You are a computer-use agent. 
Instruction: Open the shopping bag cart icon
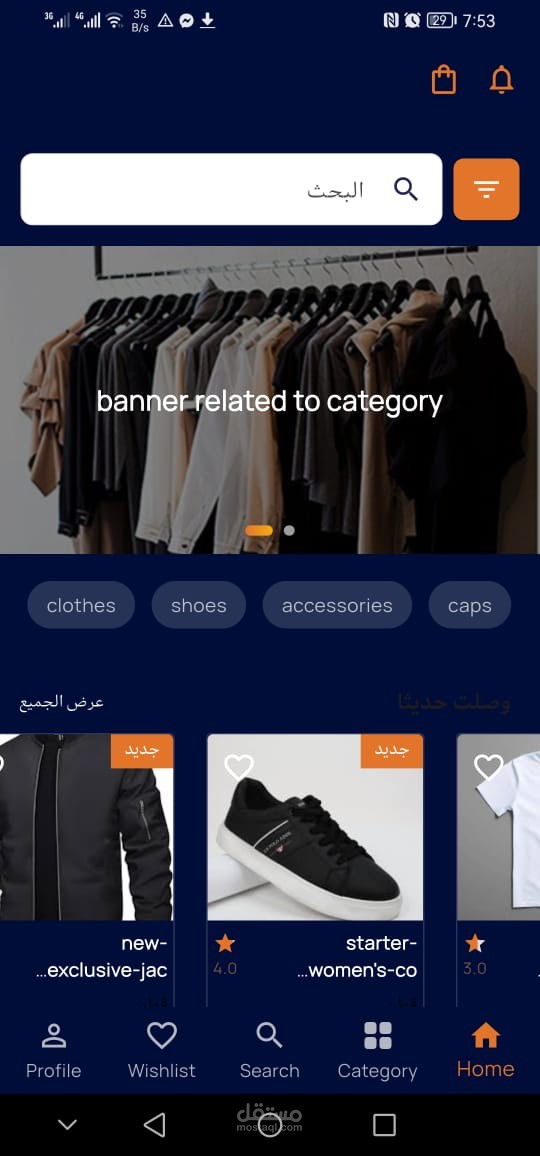pos(443,80)
